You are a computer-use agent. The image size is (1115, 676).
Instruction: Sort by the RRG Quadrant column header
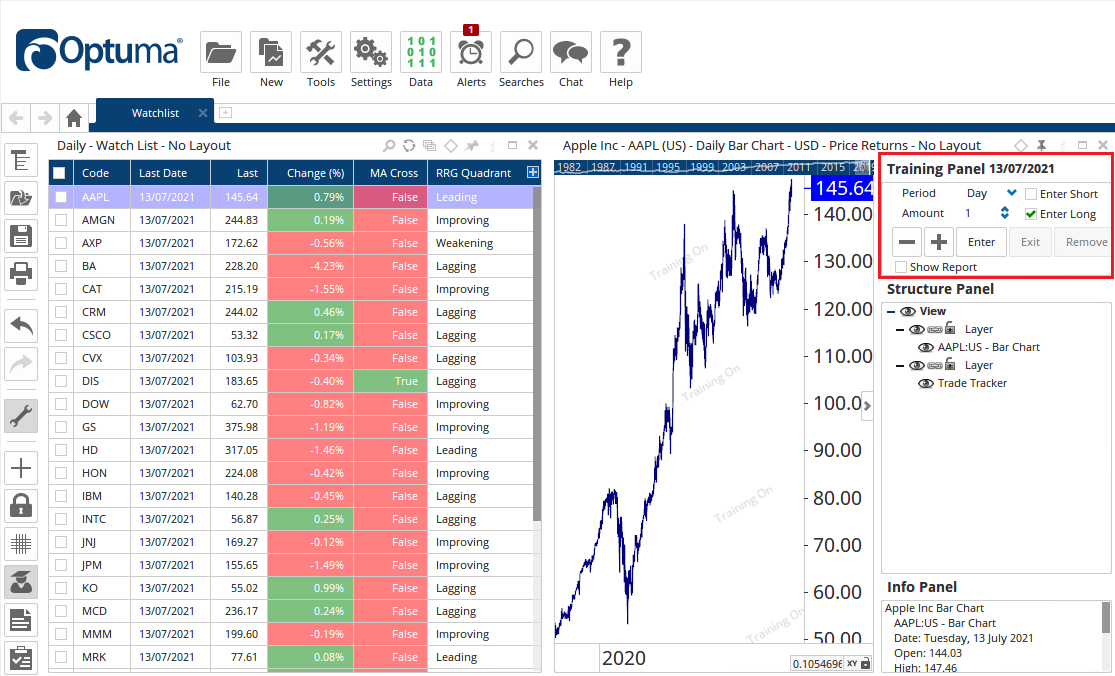[x=474, y=173]
